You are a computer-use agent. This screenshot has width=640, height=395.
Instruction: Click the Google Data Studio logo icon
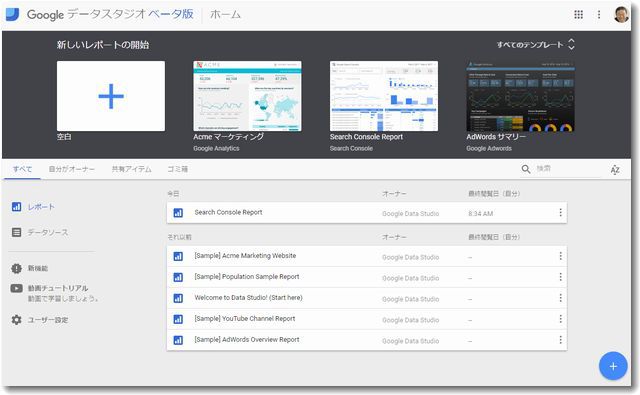[x=12, y=14]
